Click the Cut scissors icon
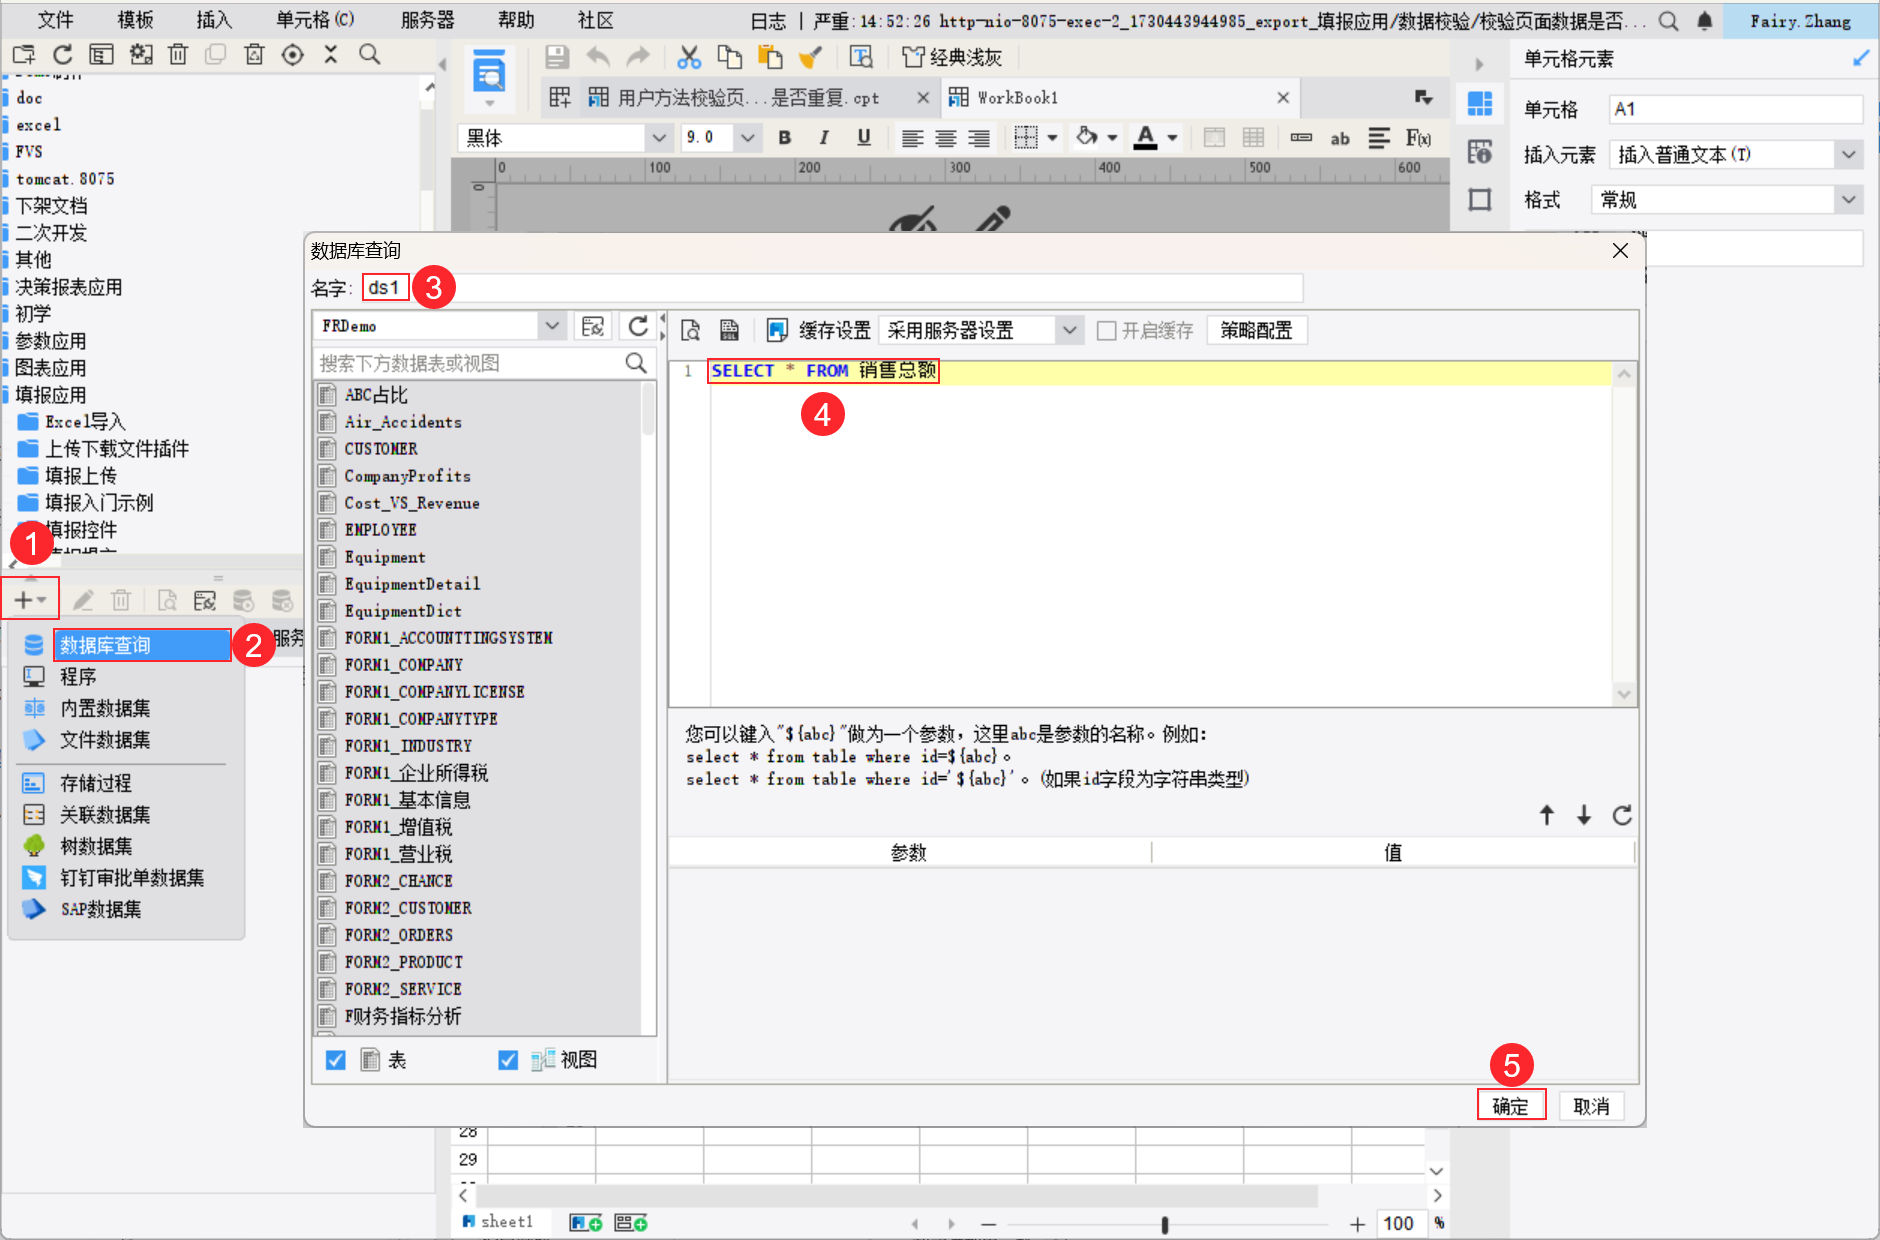The width and height of the screenshot is (1880, 1240). click(689, 57)
